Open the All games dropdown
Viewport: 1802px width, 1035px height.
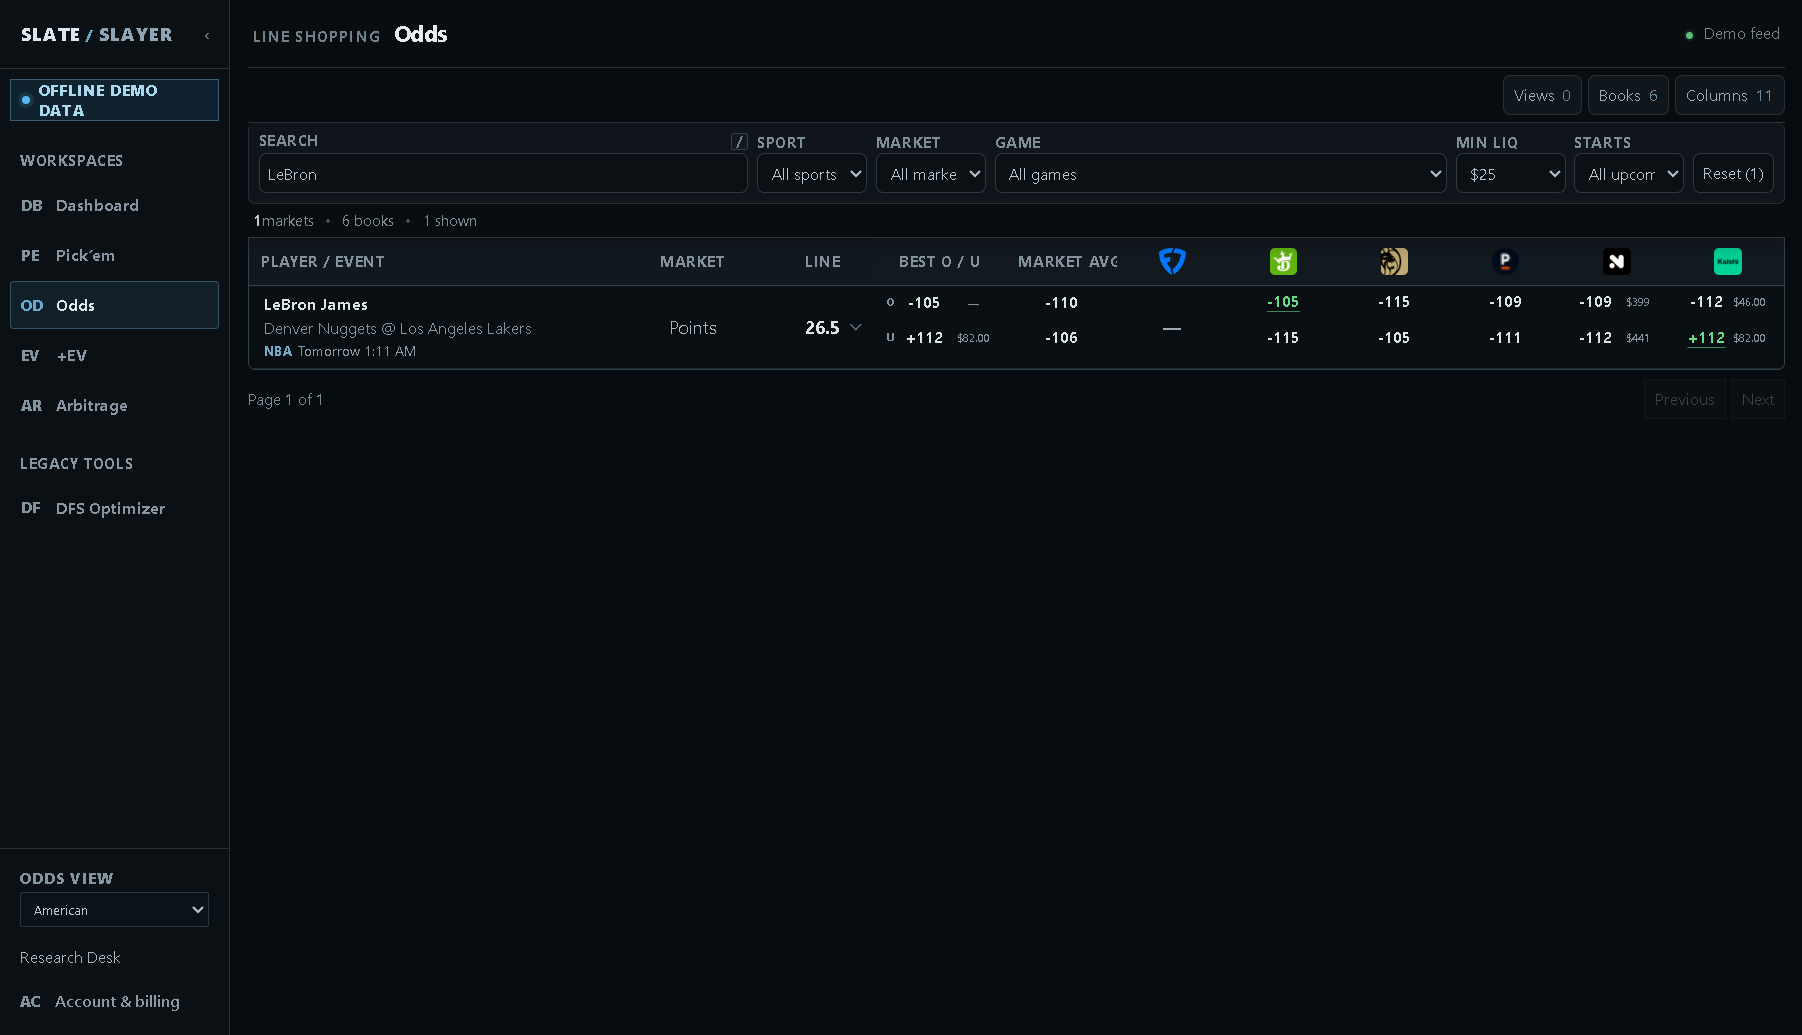1221,174
